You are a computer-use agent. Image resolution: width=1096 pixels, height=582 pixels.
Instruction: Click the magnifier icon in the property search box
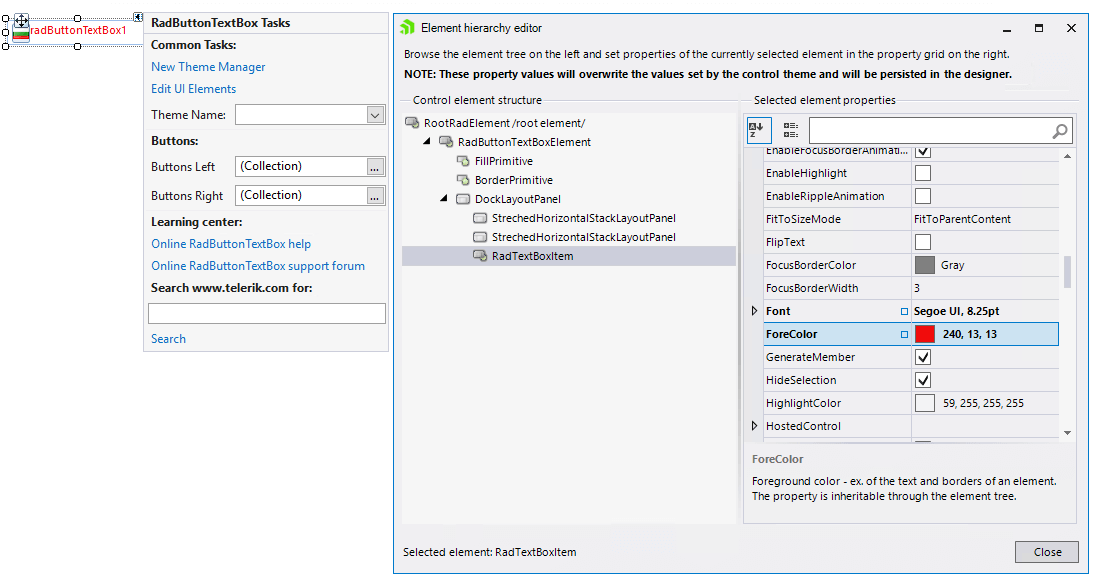point(1060,131)
